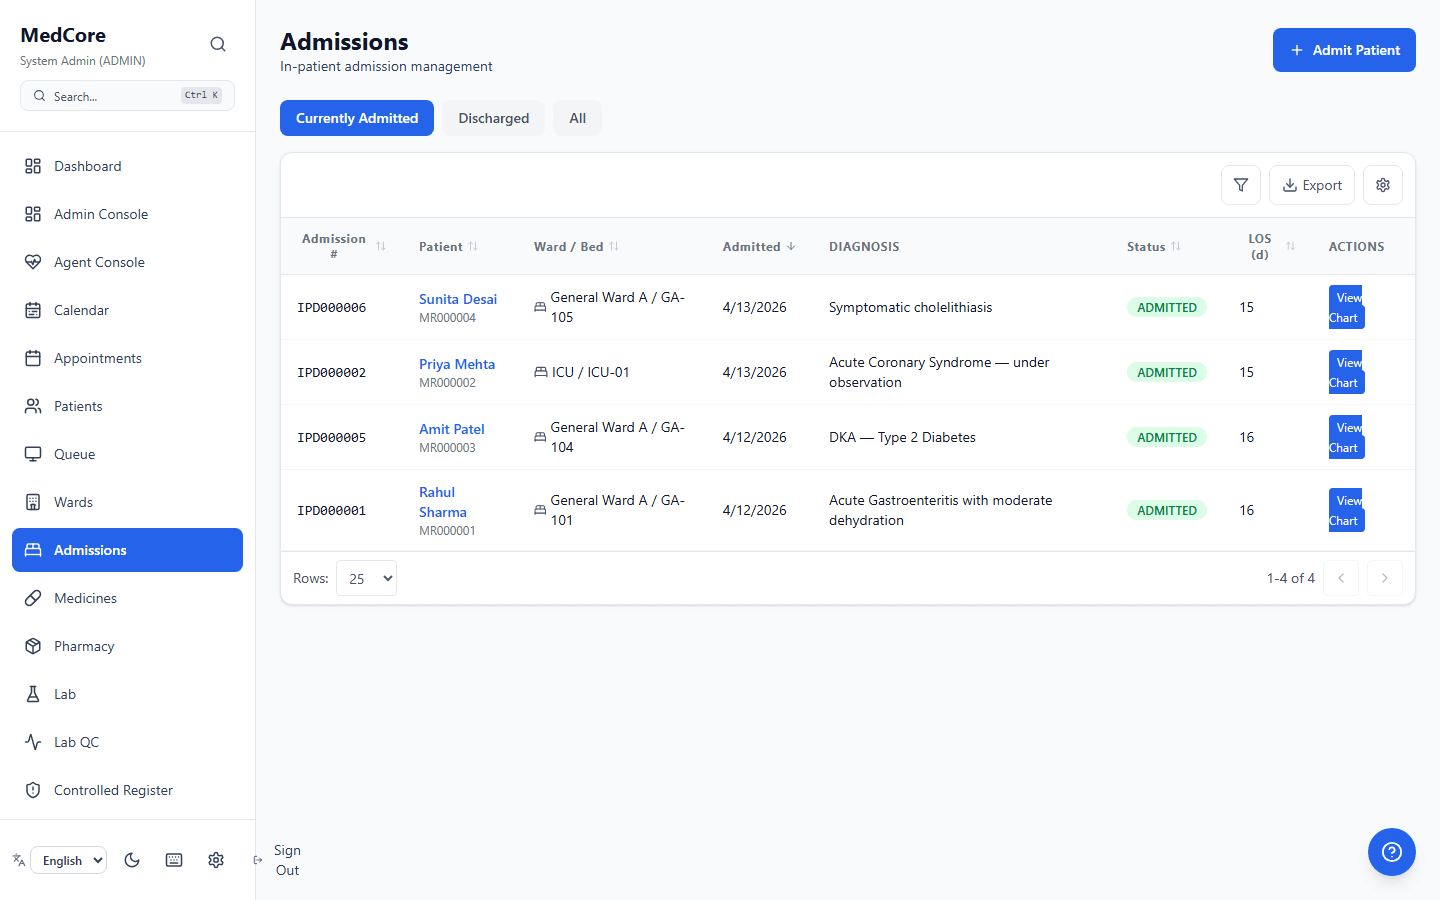This screenshot has width=1440, height=900.
Task: Open the table filter funnel icon
Action: (1241, 185)
